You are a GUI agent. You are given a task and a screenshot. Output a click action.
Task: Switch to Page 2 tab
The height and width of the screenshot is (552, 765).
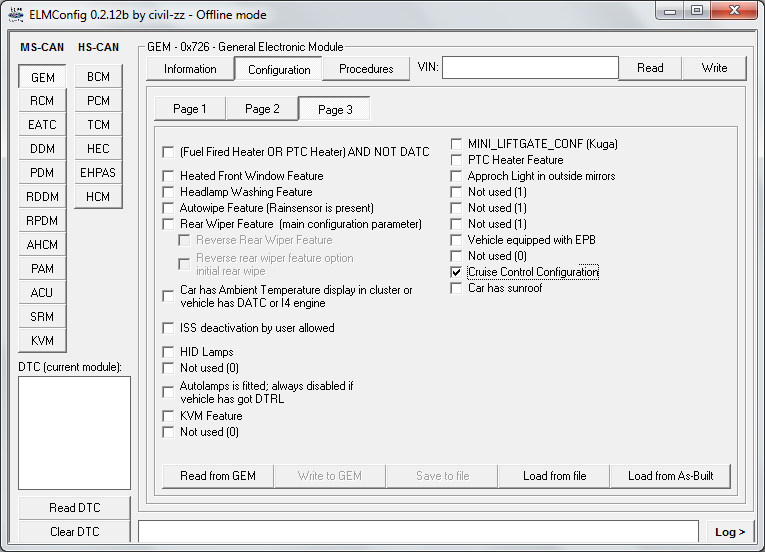coord(262,109)
